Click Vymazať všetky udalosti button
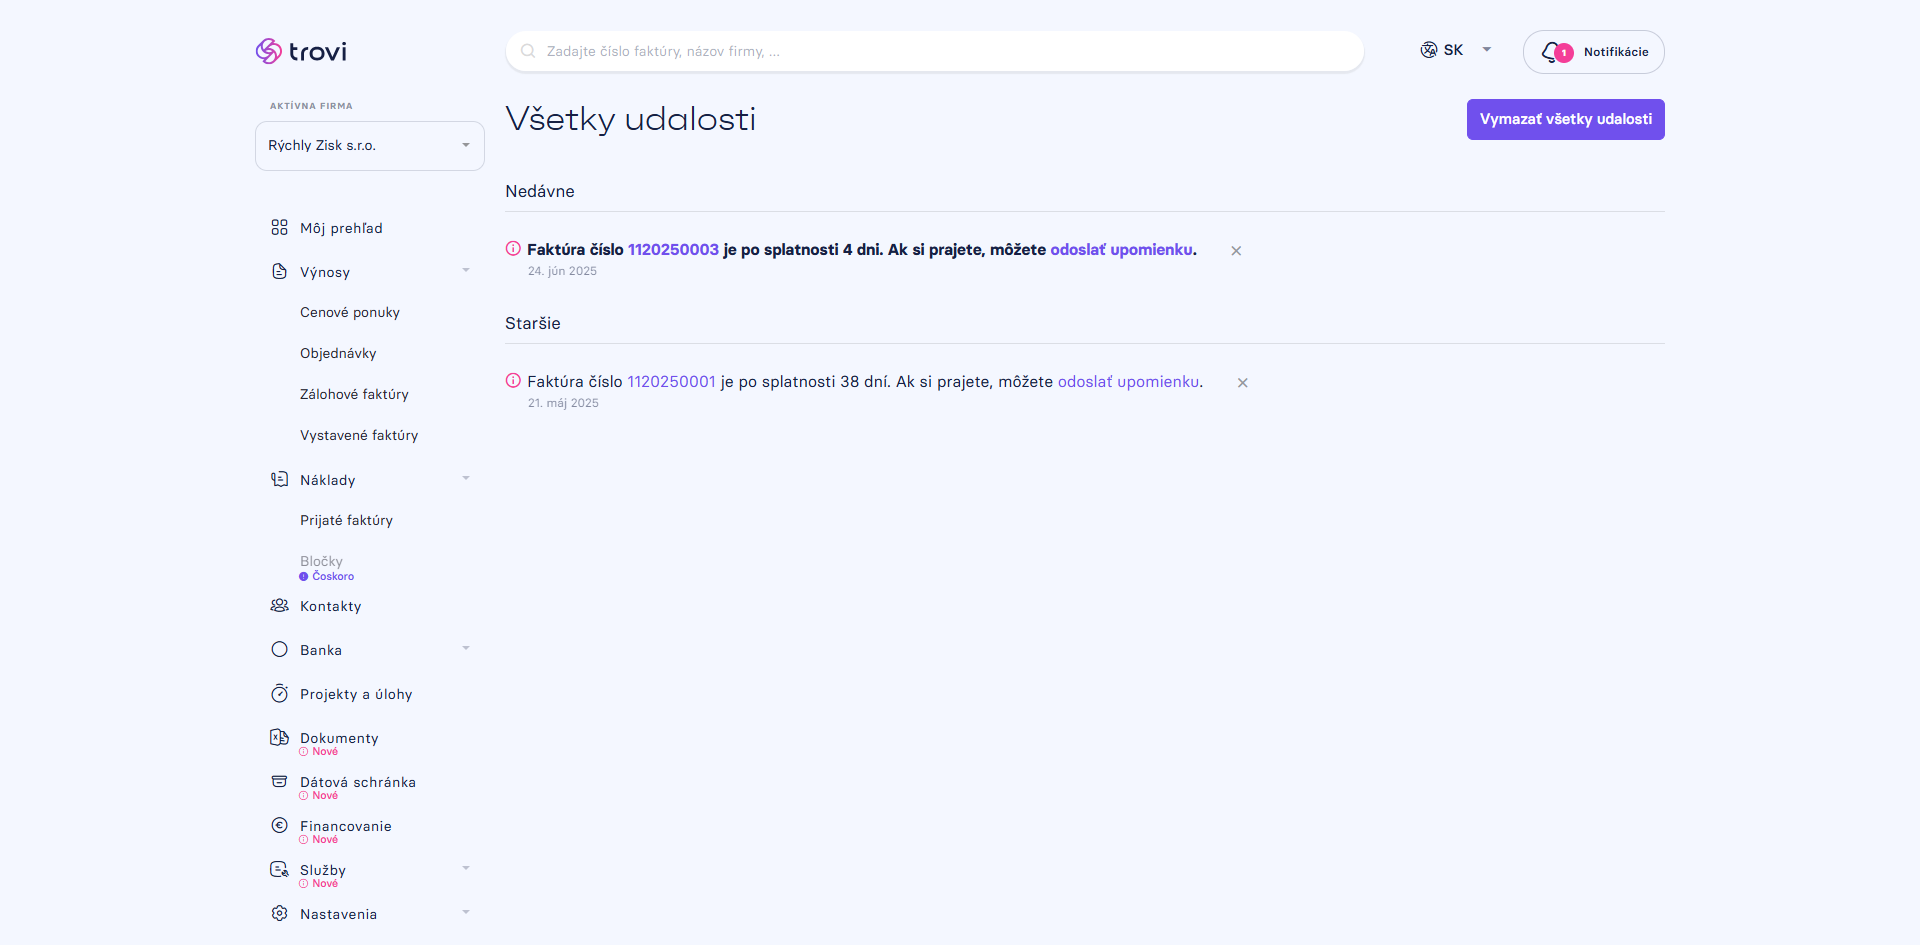Image resolution: width=1920 pixels, height=945 pixels. click(1565, 119)
